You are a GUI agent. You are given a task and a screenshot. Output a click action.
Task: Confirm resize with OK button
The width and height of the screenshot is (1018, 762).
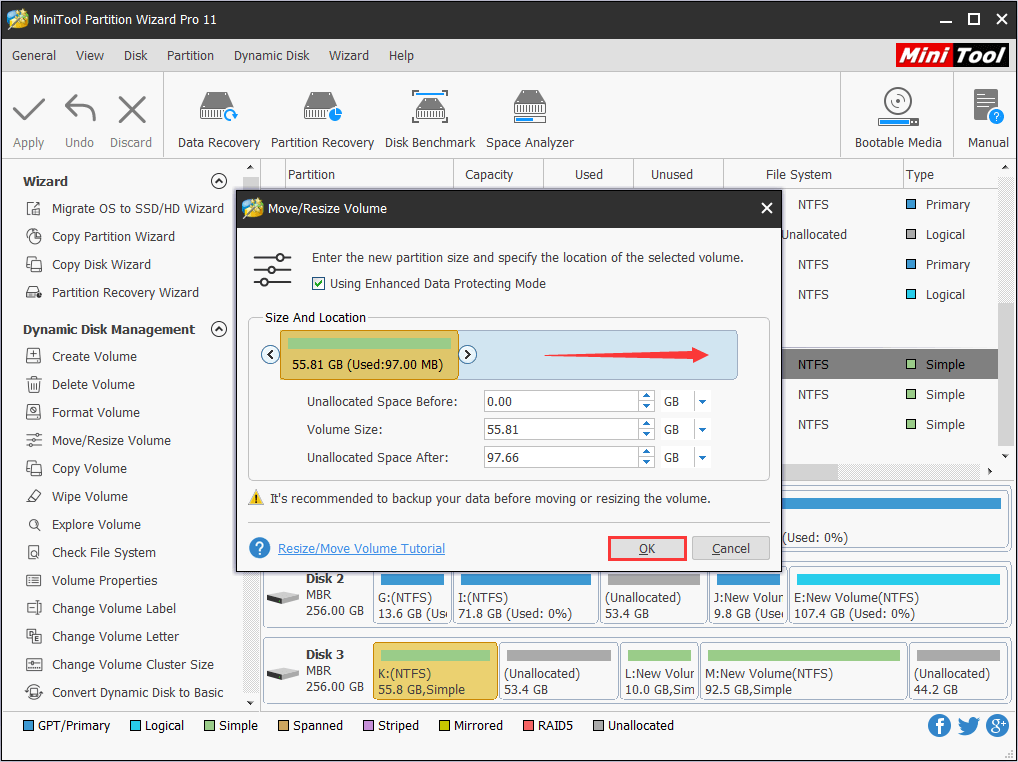pyautogui.click(x=647, y=548)
